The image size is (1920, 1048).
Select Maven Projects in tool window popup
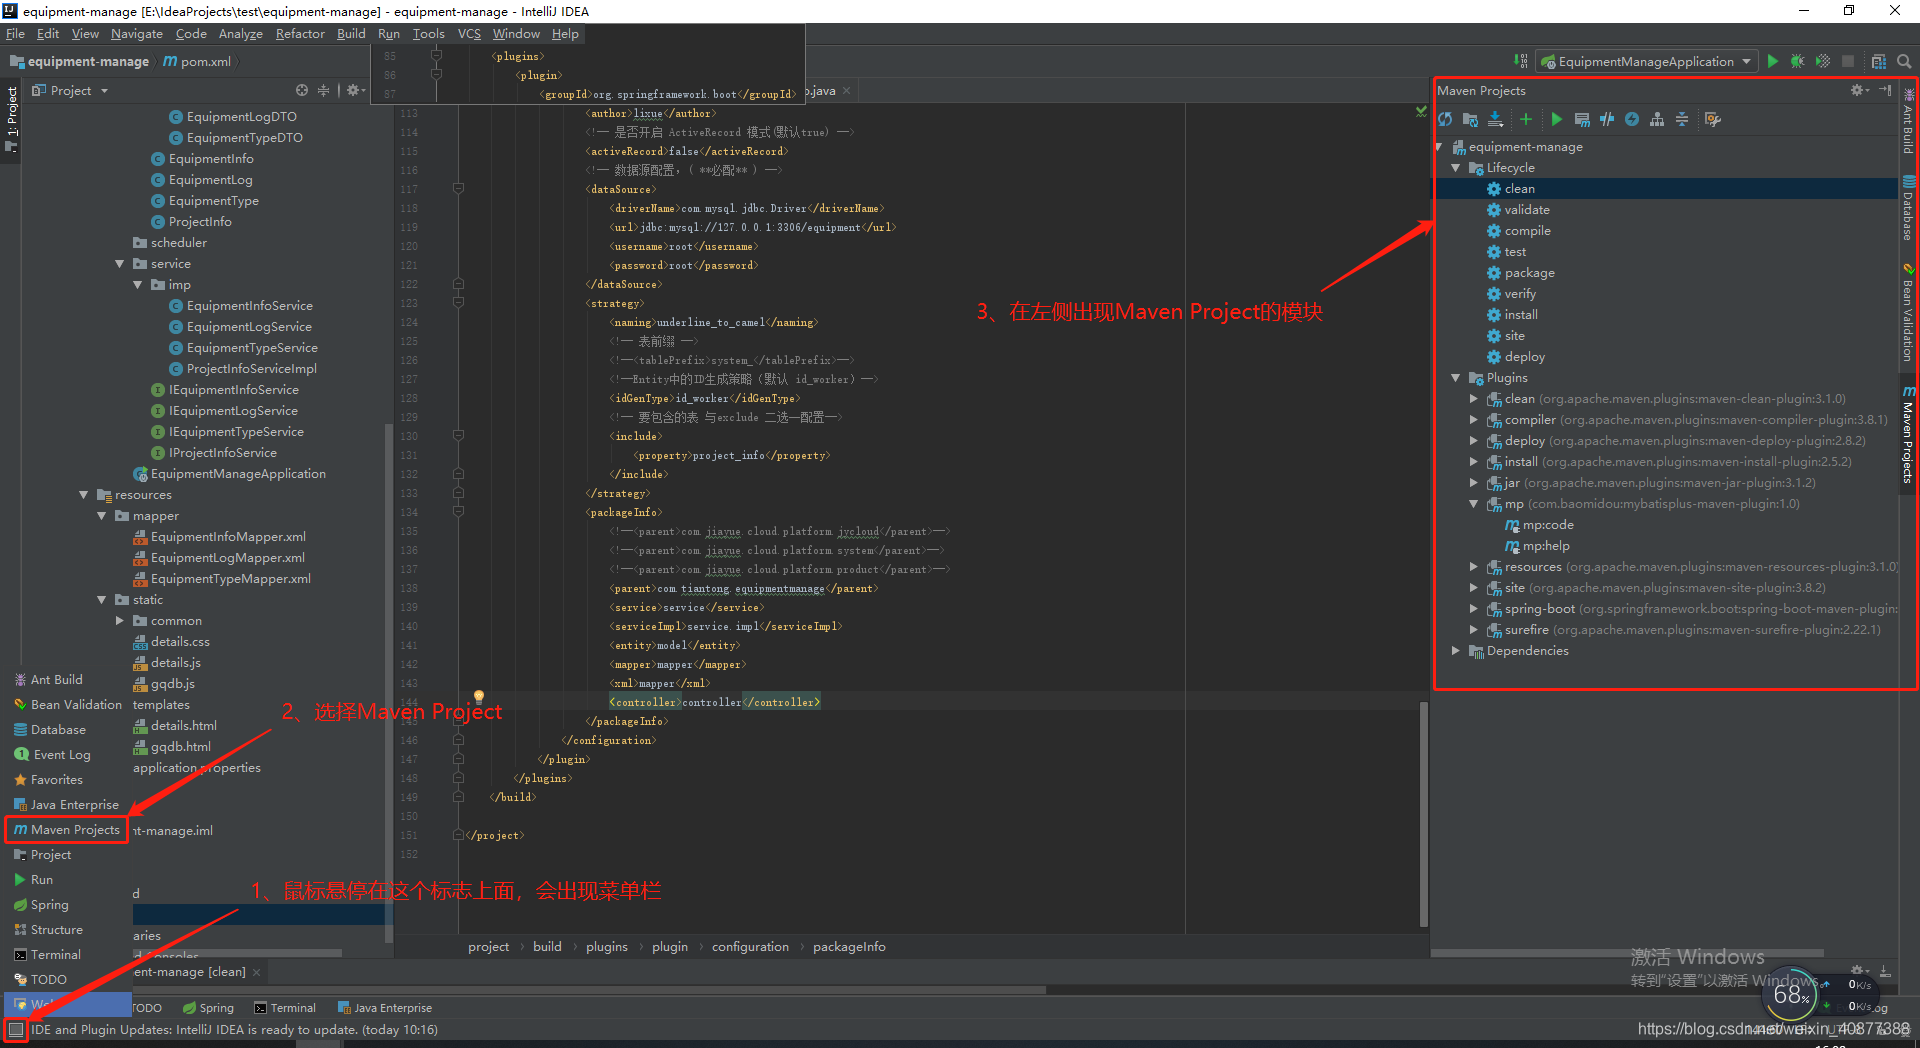coord(67,830)
